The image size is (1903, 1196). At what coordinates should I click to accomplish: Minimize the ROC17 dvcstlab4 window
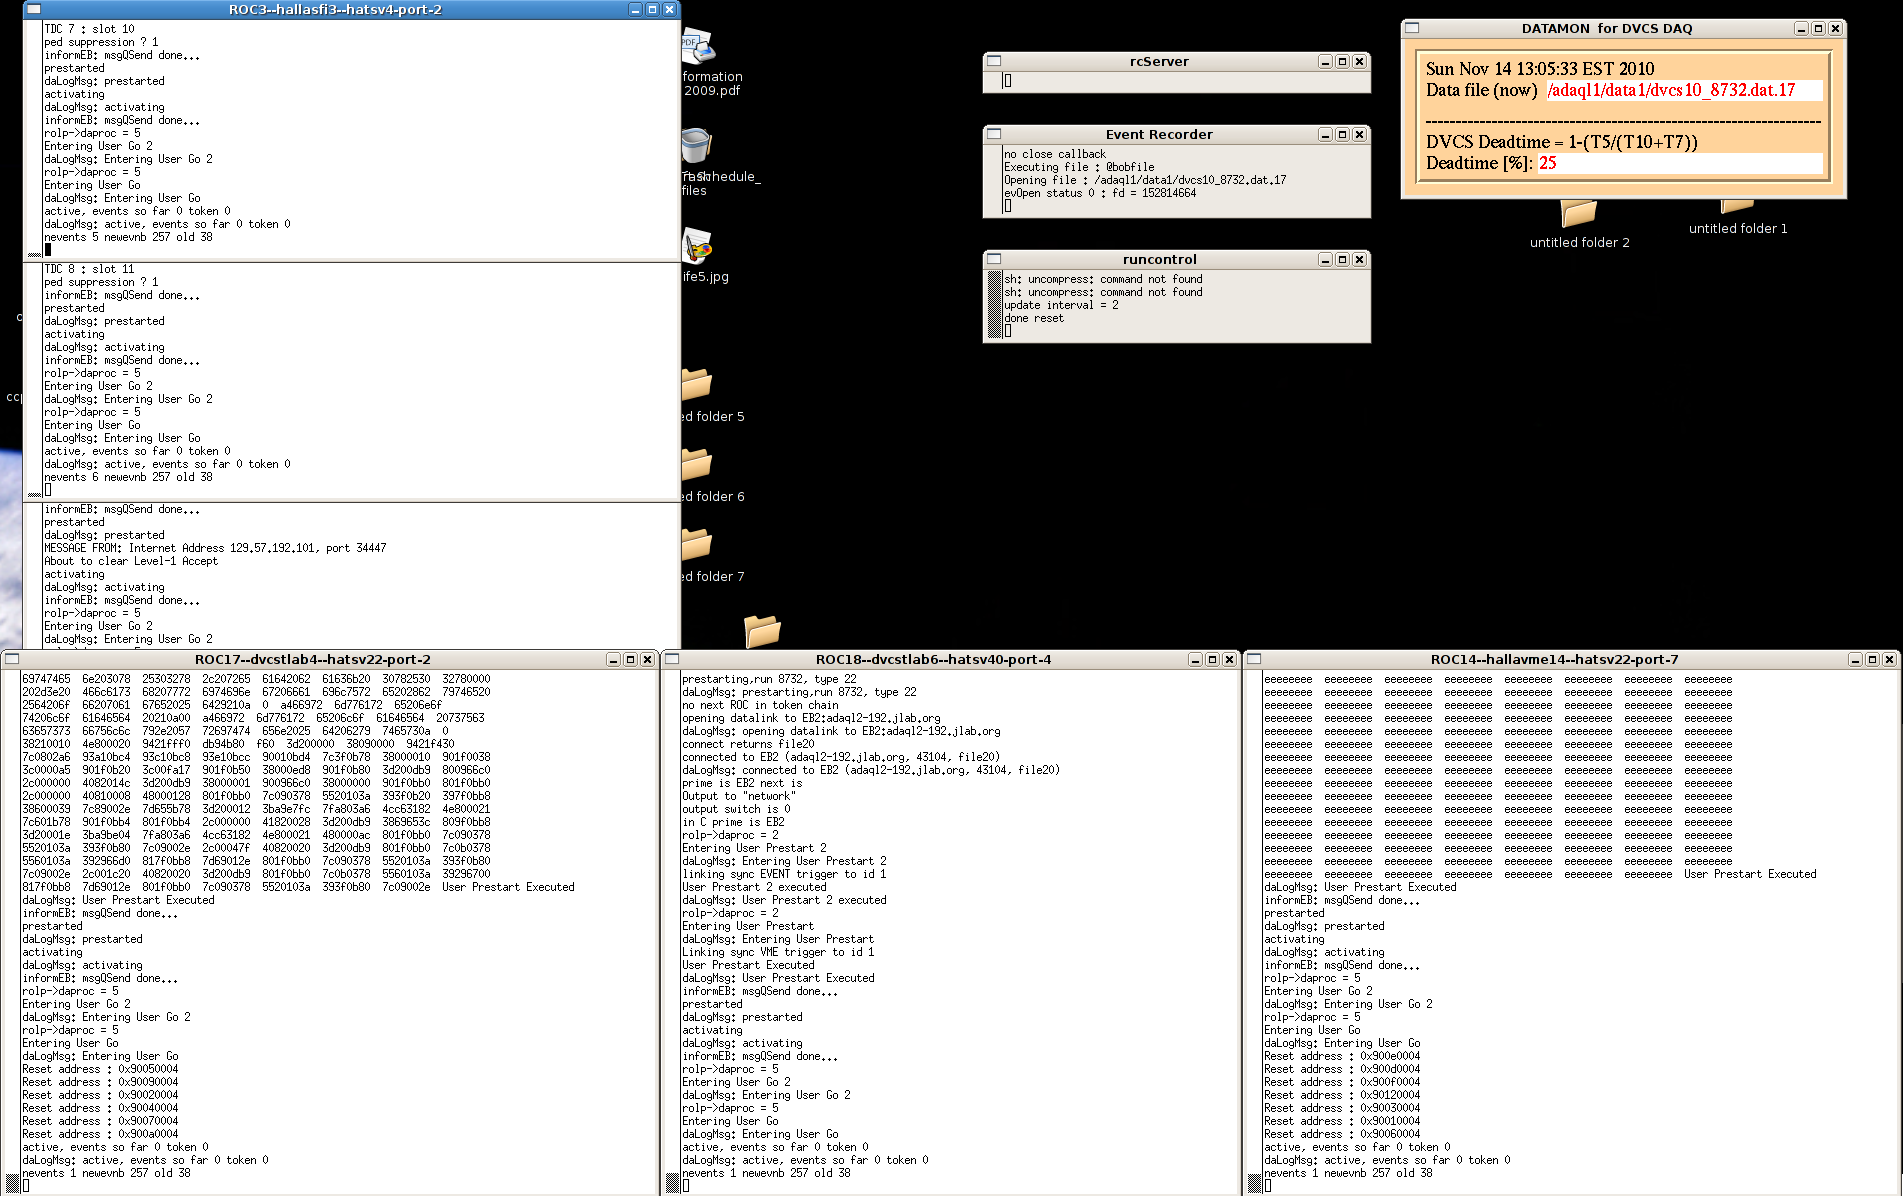coord(613,660)
